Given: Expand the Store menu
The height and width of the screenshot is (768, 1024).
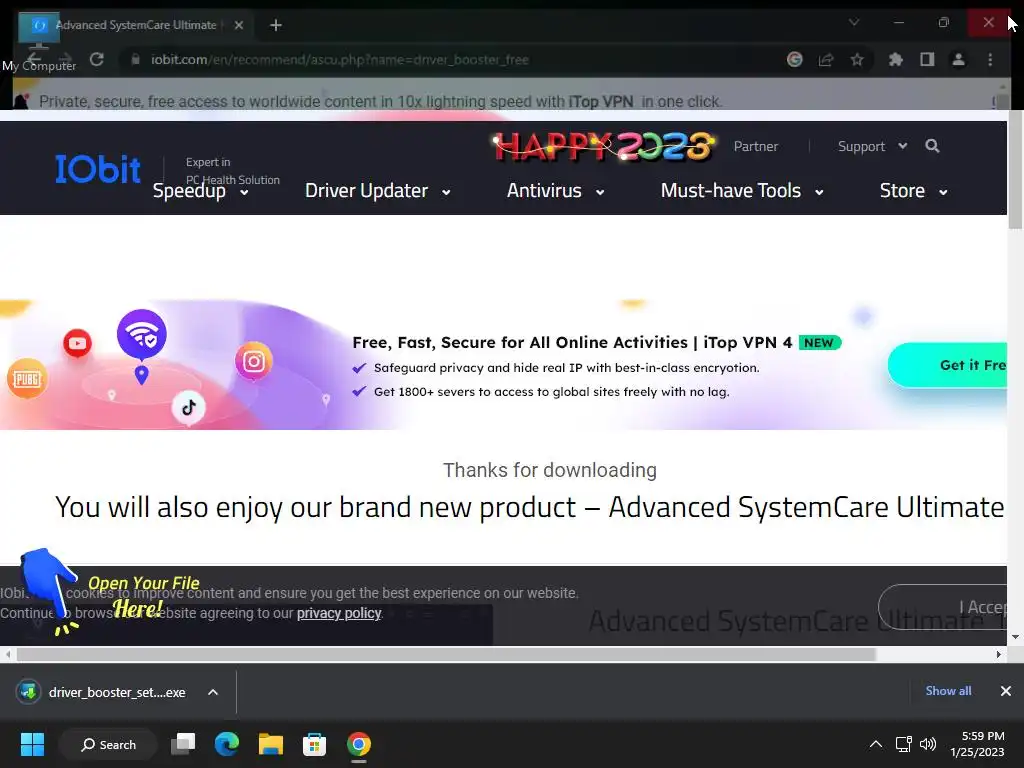Looking at the screenshot, I should [x=914, y=191].
